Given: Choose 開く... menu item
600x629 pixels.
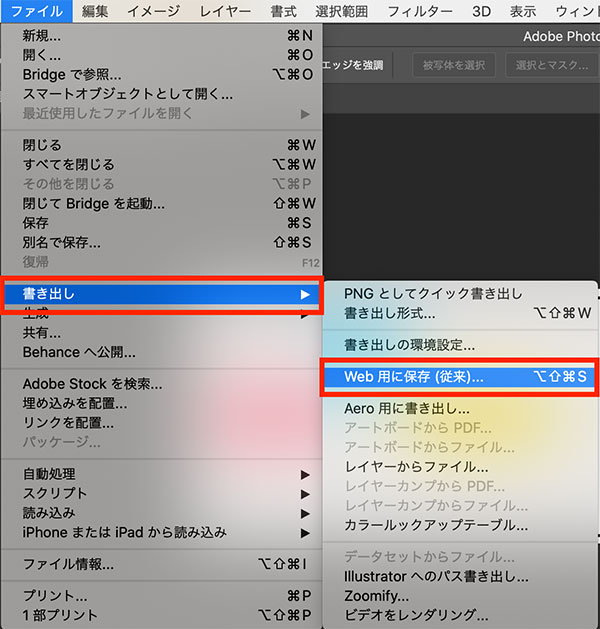Looking at the screenshot, I should point(162,55).
